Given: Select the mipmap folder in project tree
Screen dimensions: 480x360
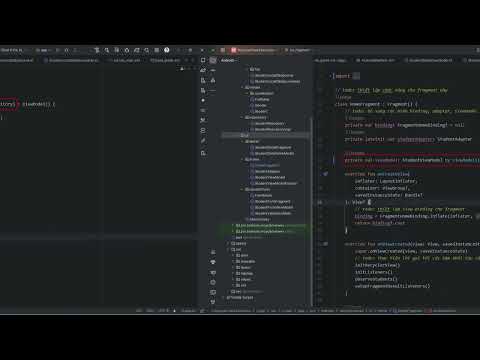Looking at the screenshot, I should point(245,273).
